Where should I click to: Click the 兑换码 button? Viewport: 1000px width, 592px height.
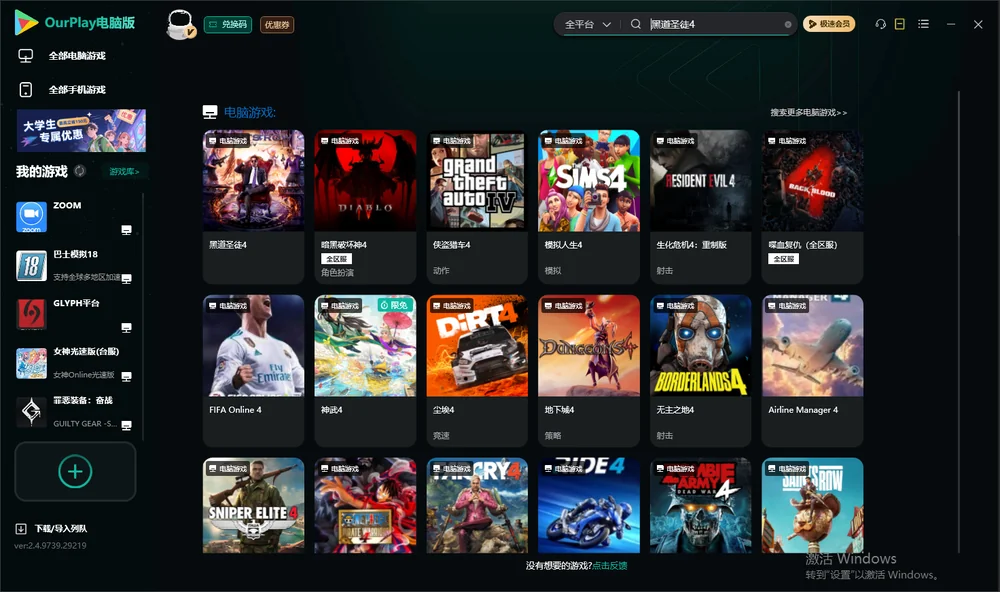point(228,25)
